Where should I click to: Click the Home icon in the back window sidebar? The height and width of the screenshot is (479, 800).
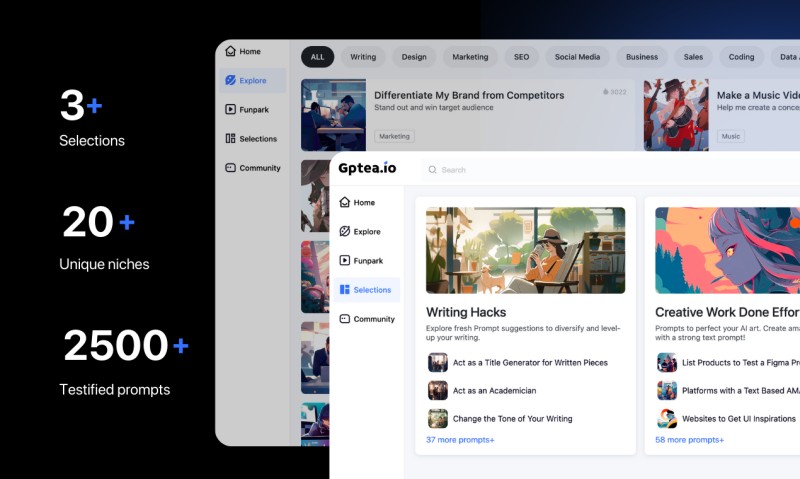tap(231, 51)
